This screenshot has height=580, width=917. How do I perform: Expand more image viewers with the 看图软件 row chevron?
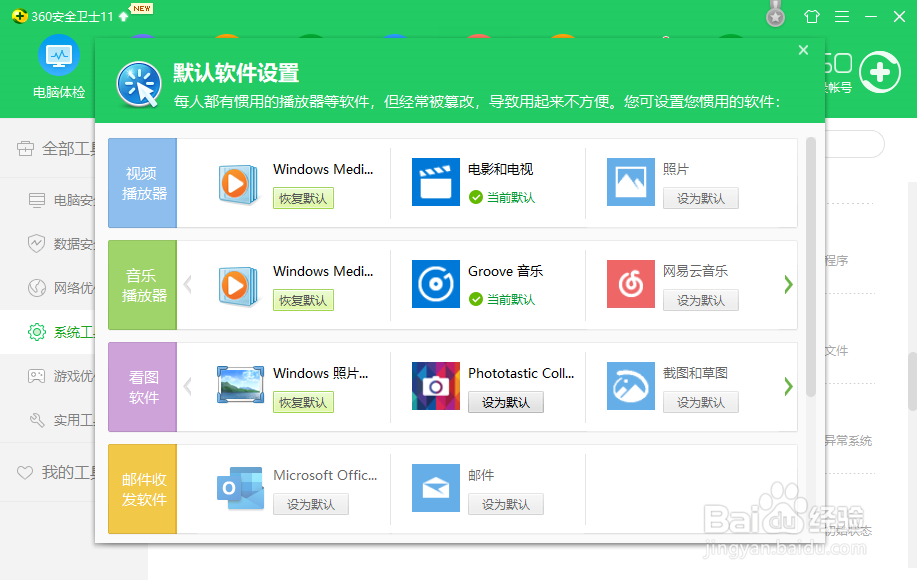coord(787,386)
